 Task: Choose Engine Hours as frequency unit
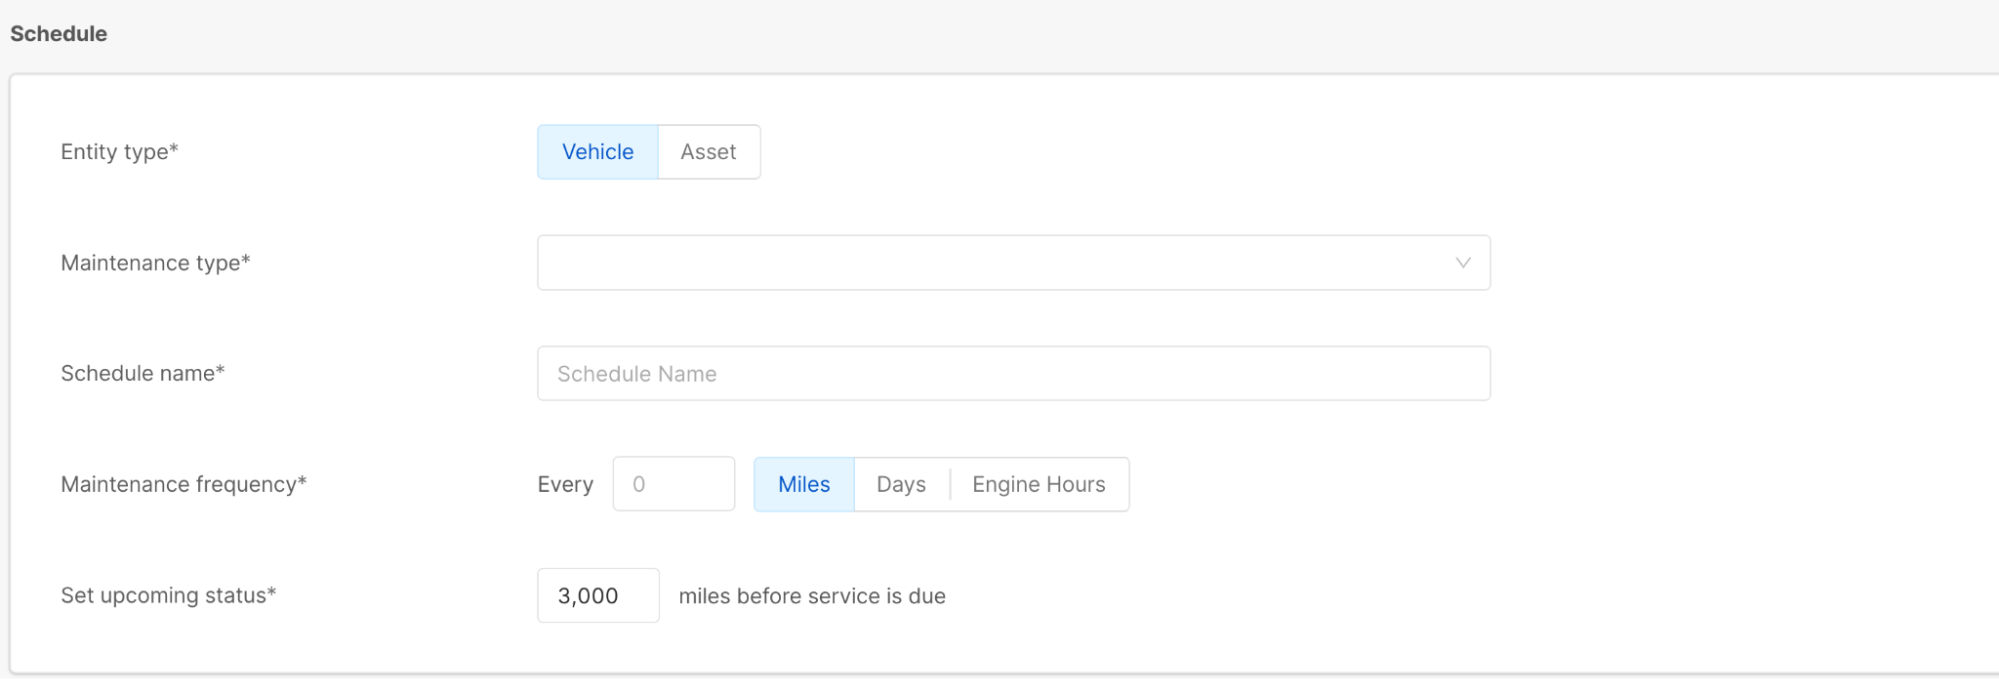[1039, 485]
